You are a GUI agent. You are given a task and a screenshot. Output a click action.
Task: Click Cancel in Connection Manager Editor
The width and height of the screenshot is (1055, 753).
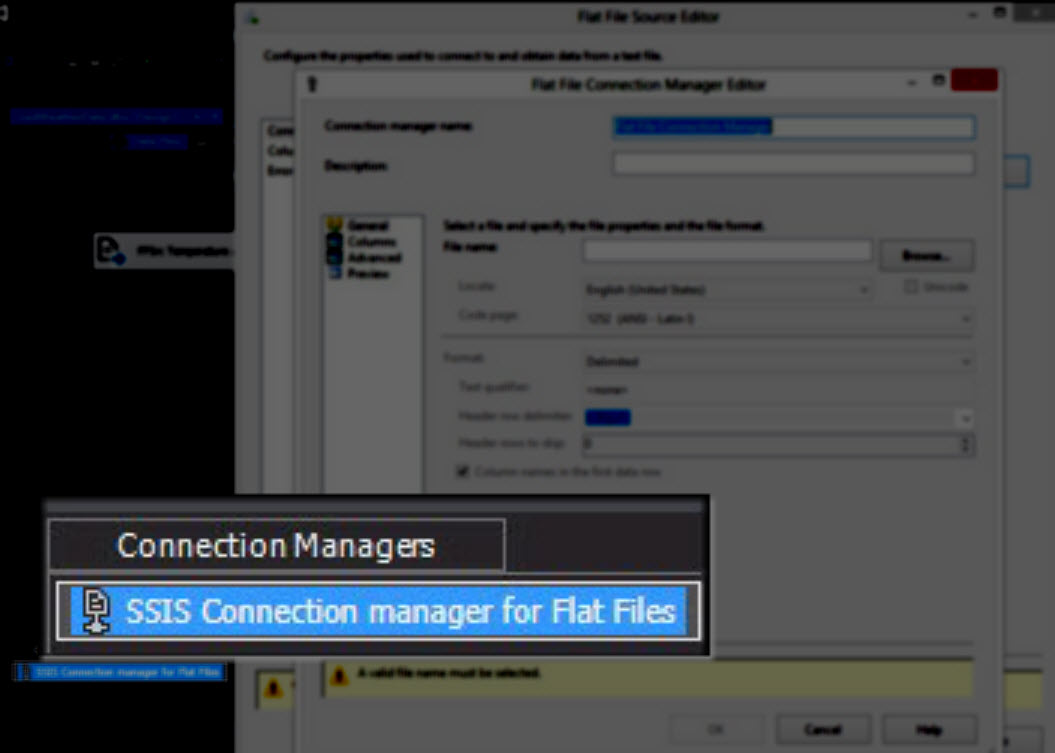pyautogui.click(x=823, y=729)
